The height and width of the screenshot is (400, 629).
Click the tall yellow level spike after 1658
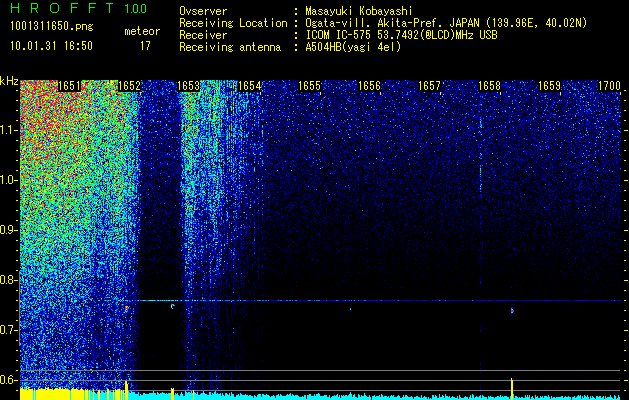(512, 388)
